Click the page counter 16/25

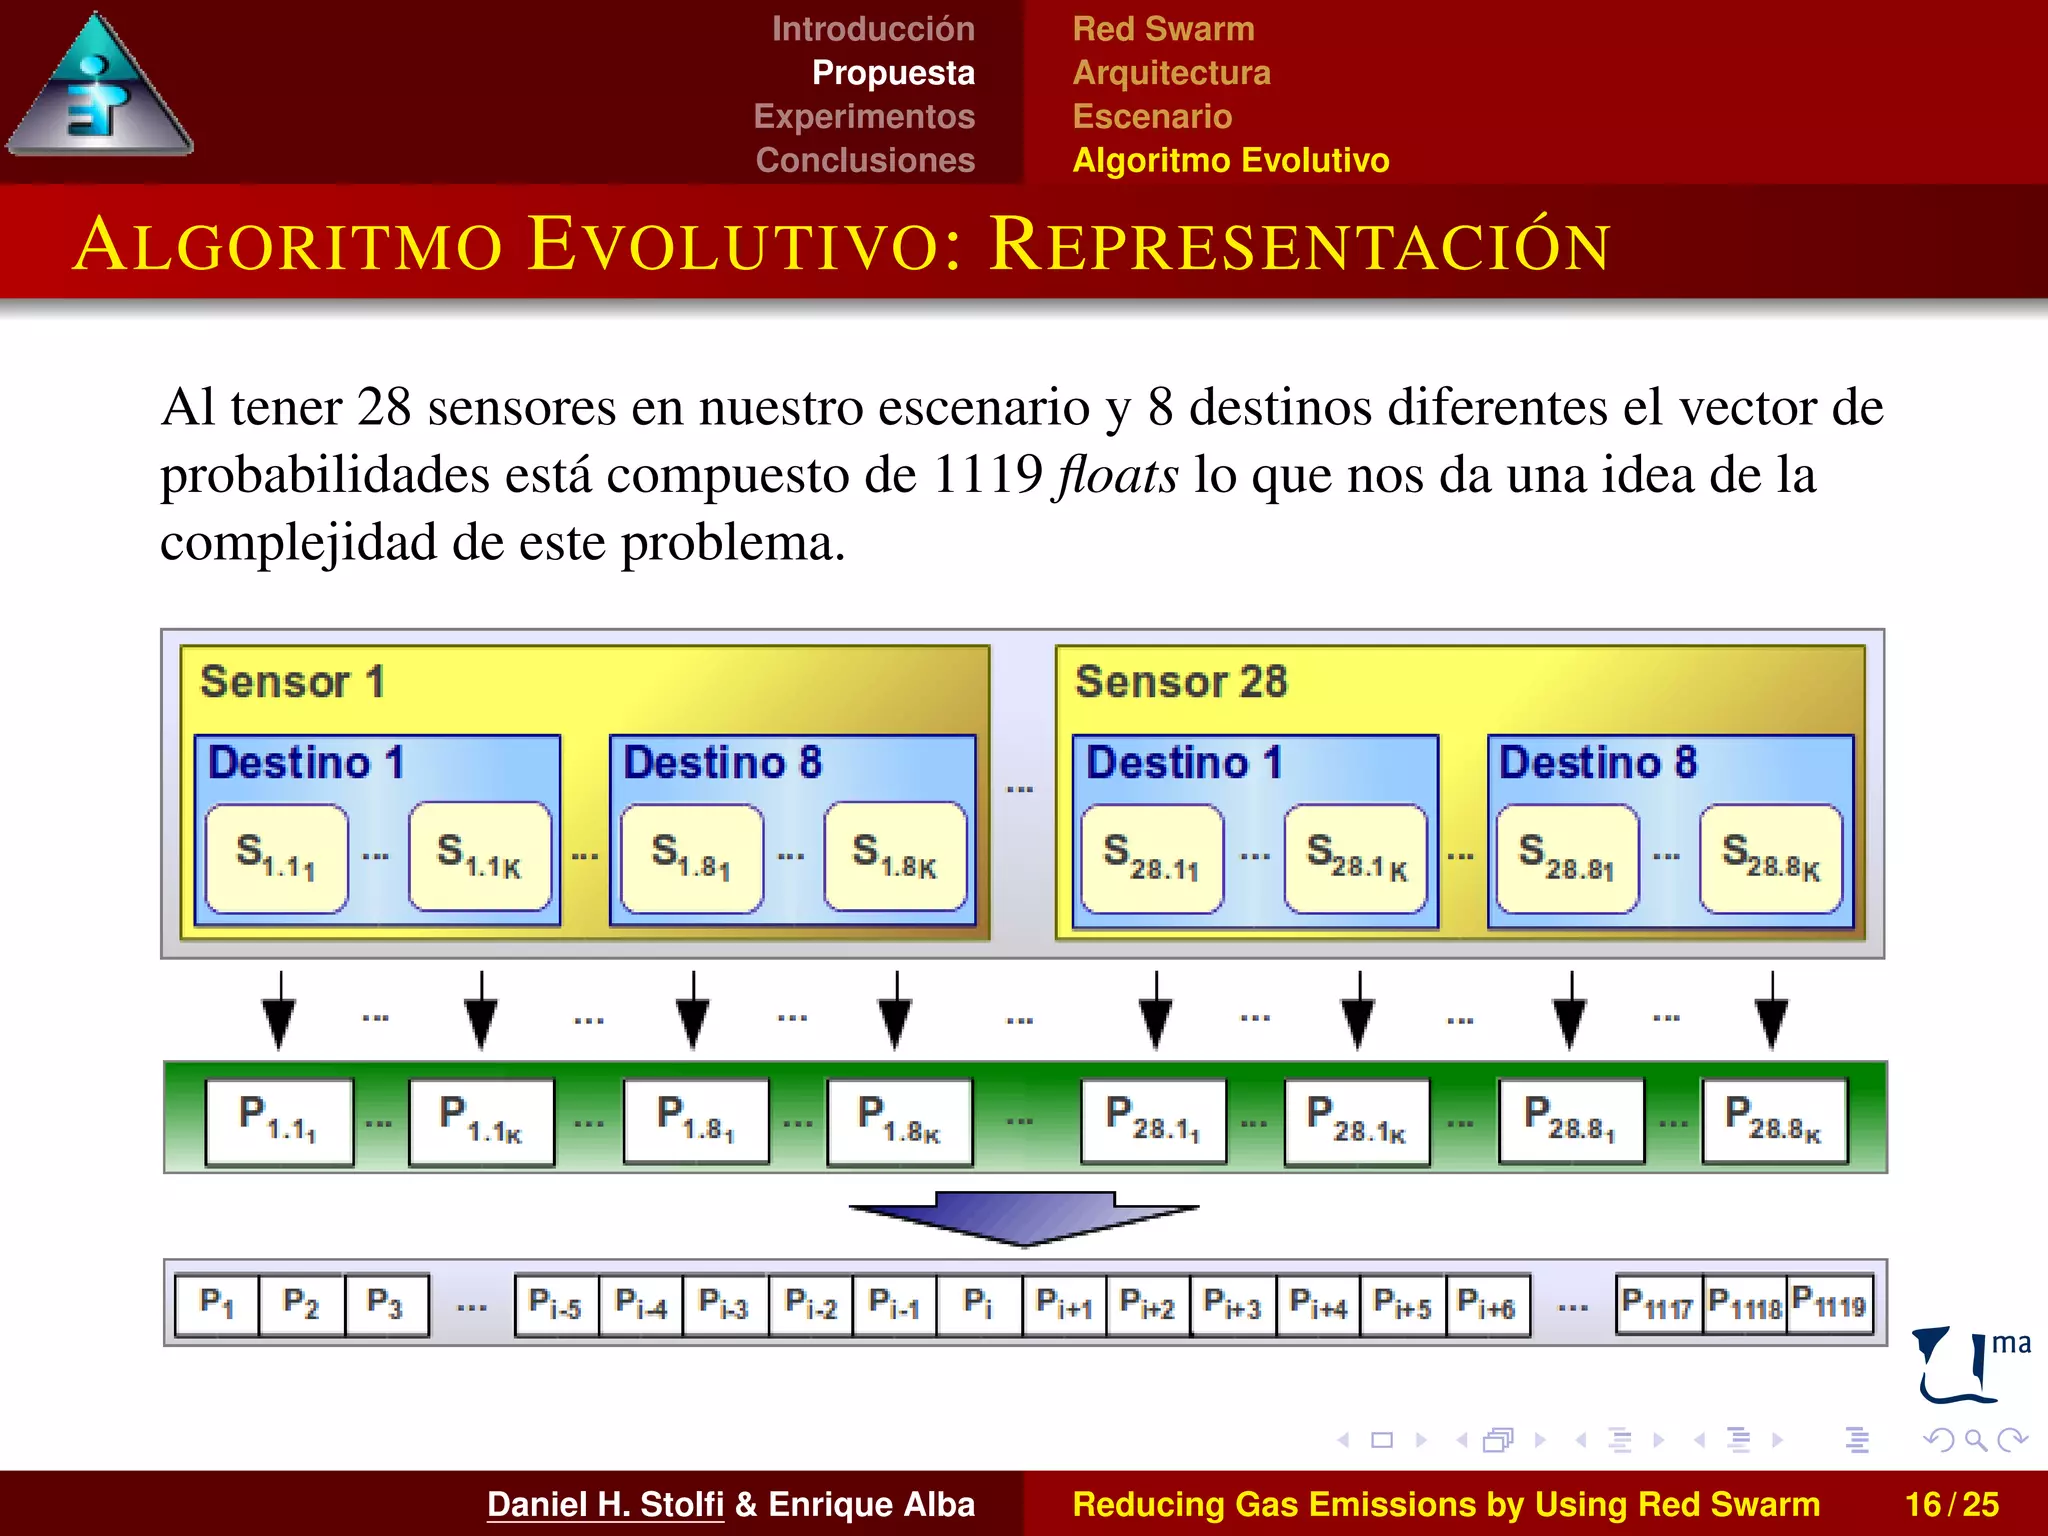(x=1952, y=1504)
